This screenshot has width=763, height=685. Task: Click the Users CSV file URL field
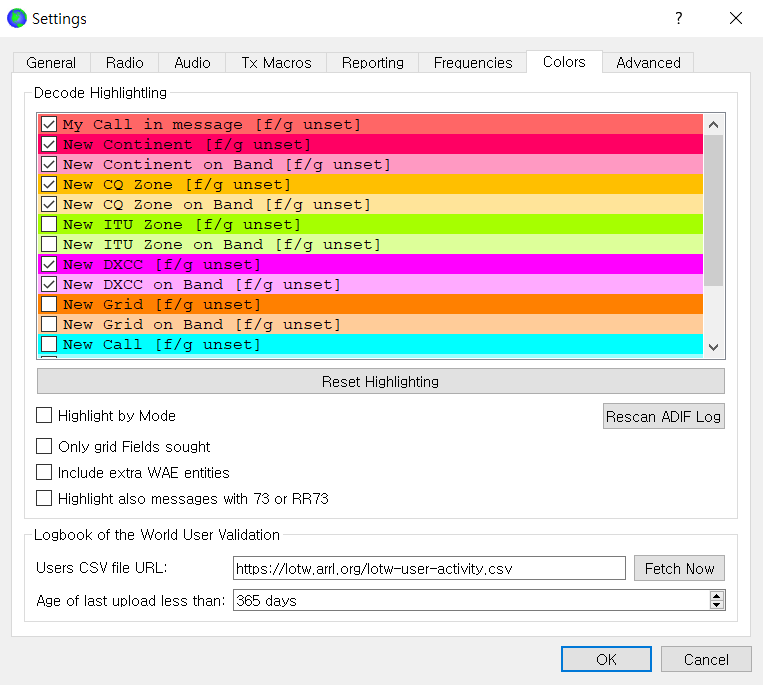tap(429, 568)
